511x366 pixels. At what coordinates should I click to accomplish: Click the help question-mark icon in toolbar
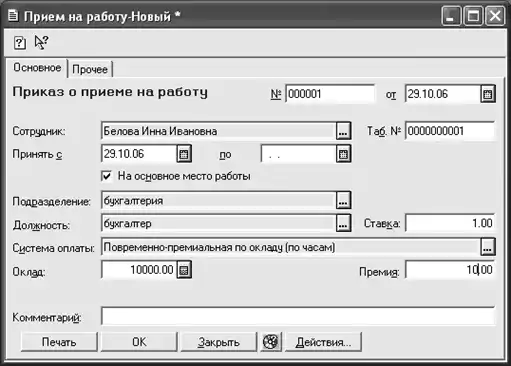pyautogui.click(x=20, y=43)
